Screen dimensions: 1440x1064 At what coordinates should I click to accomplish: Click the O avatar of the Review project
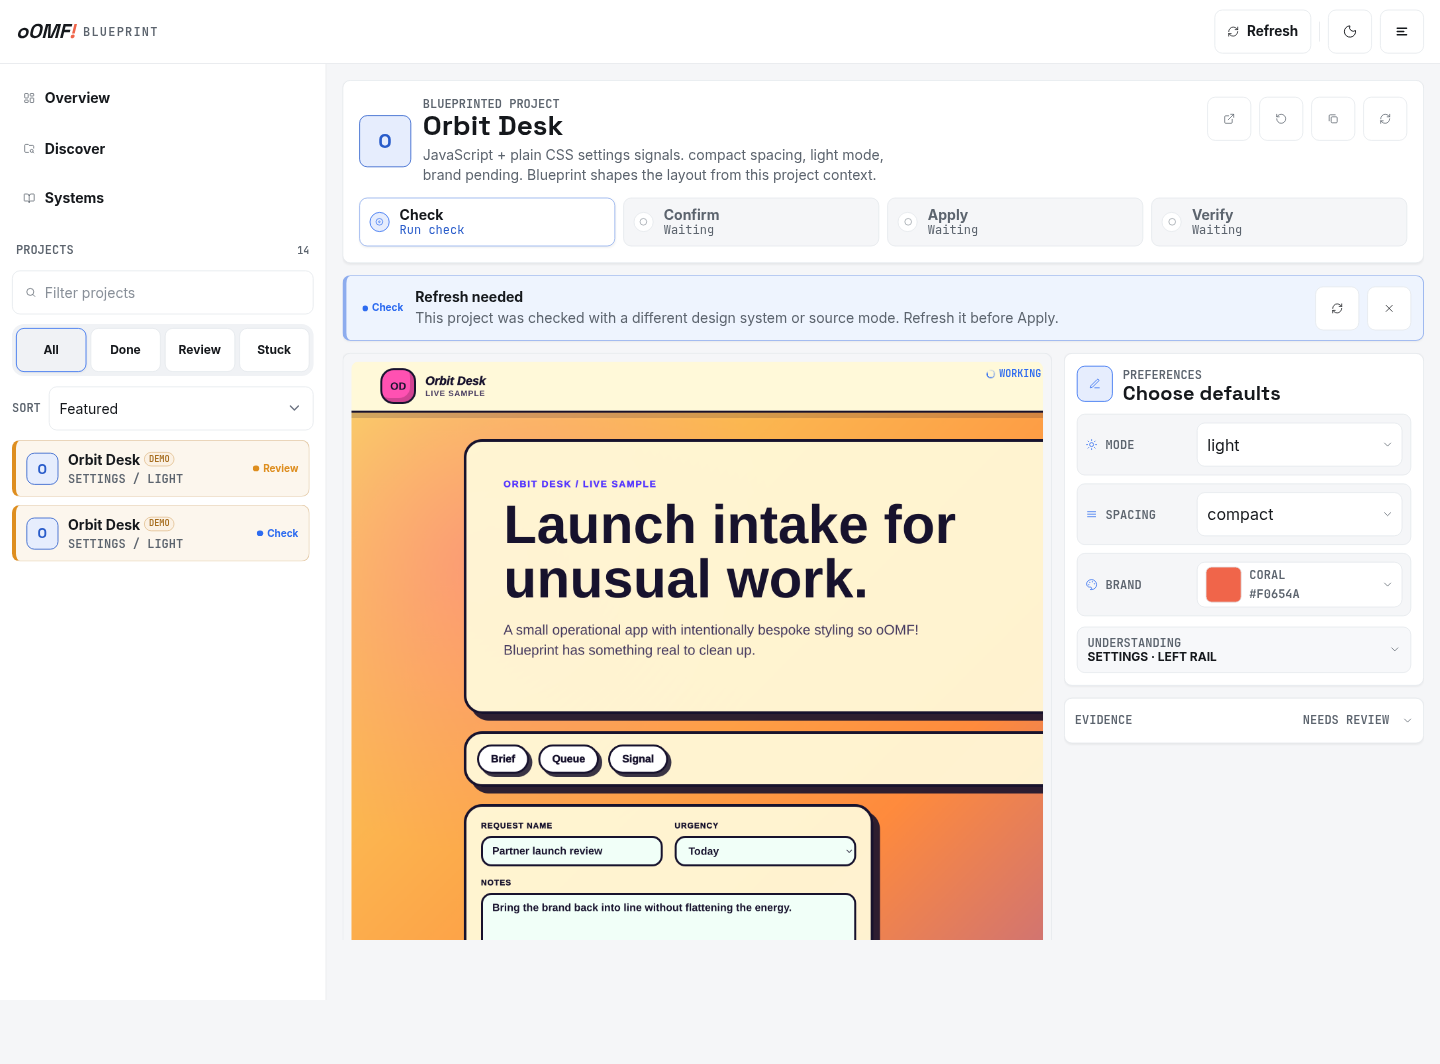(42, 469)
